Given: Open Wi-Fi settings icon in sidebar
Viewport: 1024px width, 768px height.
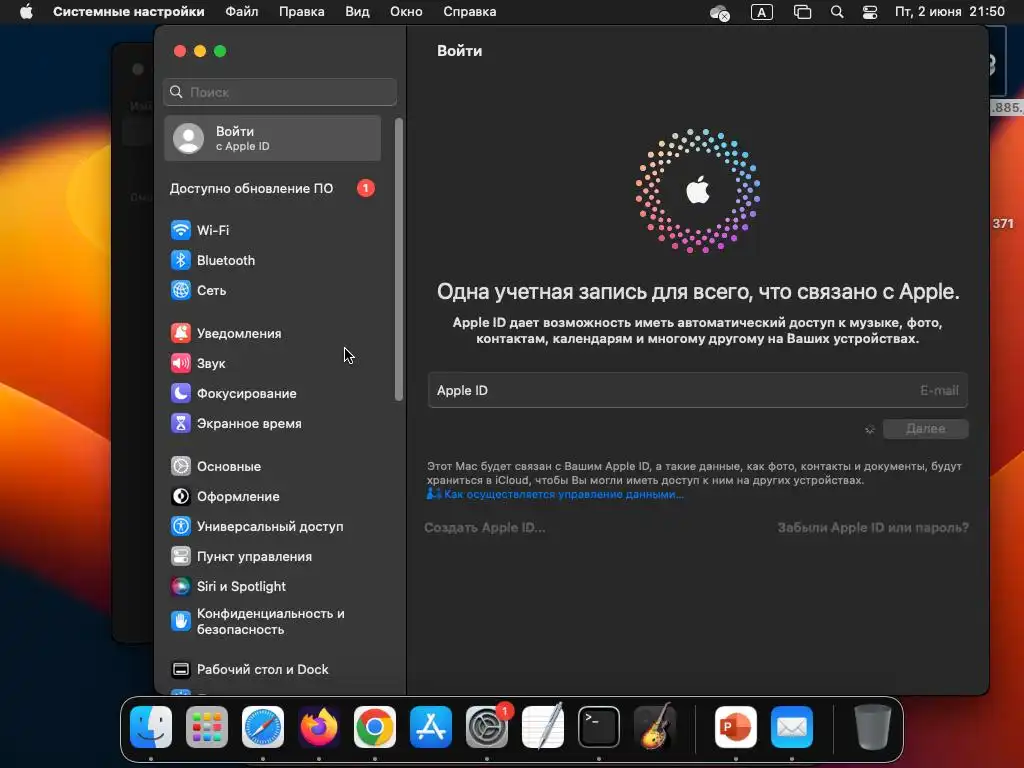Looking at the screenshot, I should click(181, 230).
